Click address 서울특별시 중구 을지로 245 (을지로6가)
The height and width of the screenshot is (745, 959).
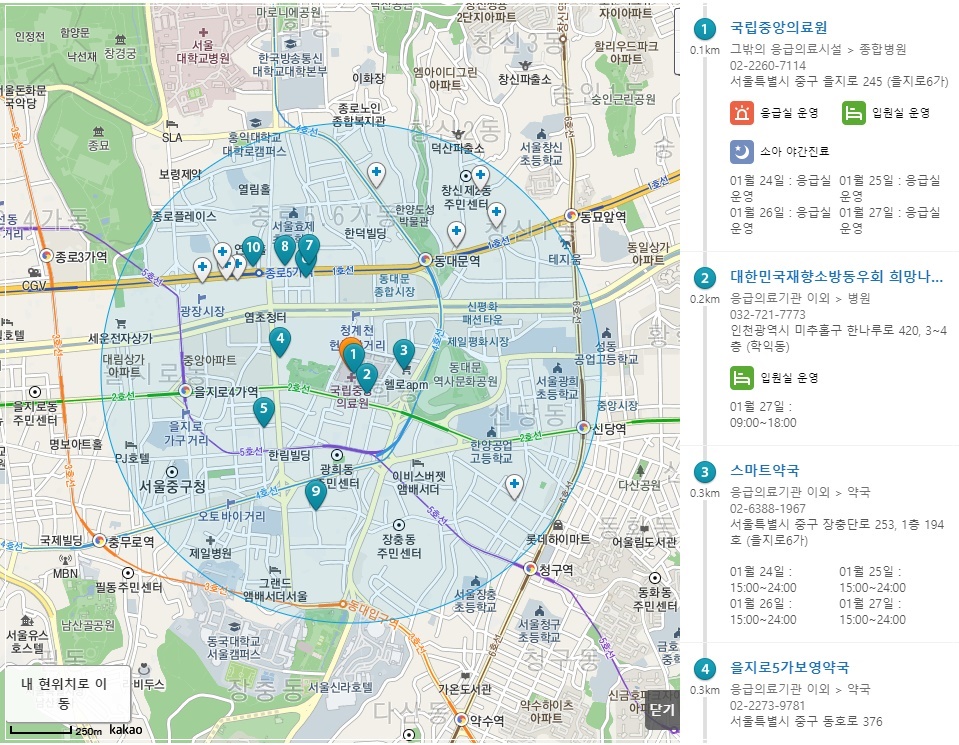pos(839,81)
